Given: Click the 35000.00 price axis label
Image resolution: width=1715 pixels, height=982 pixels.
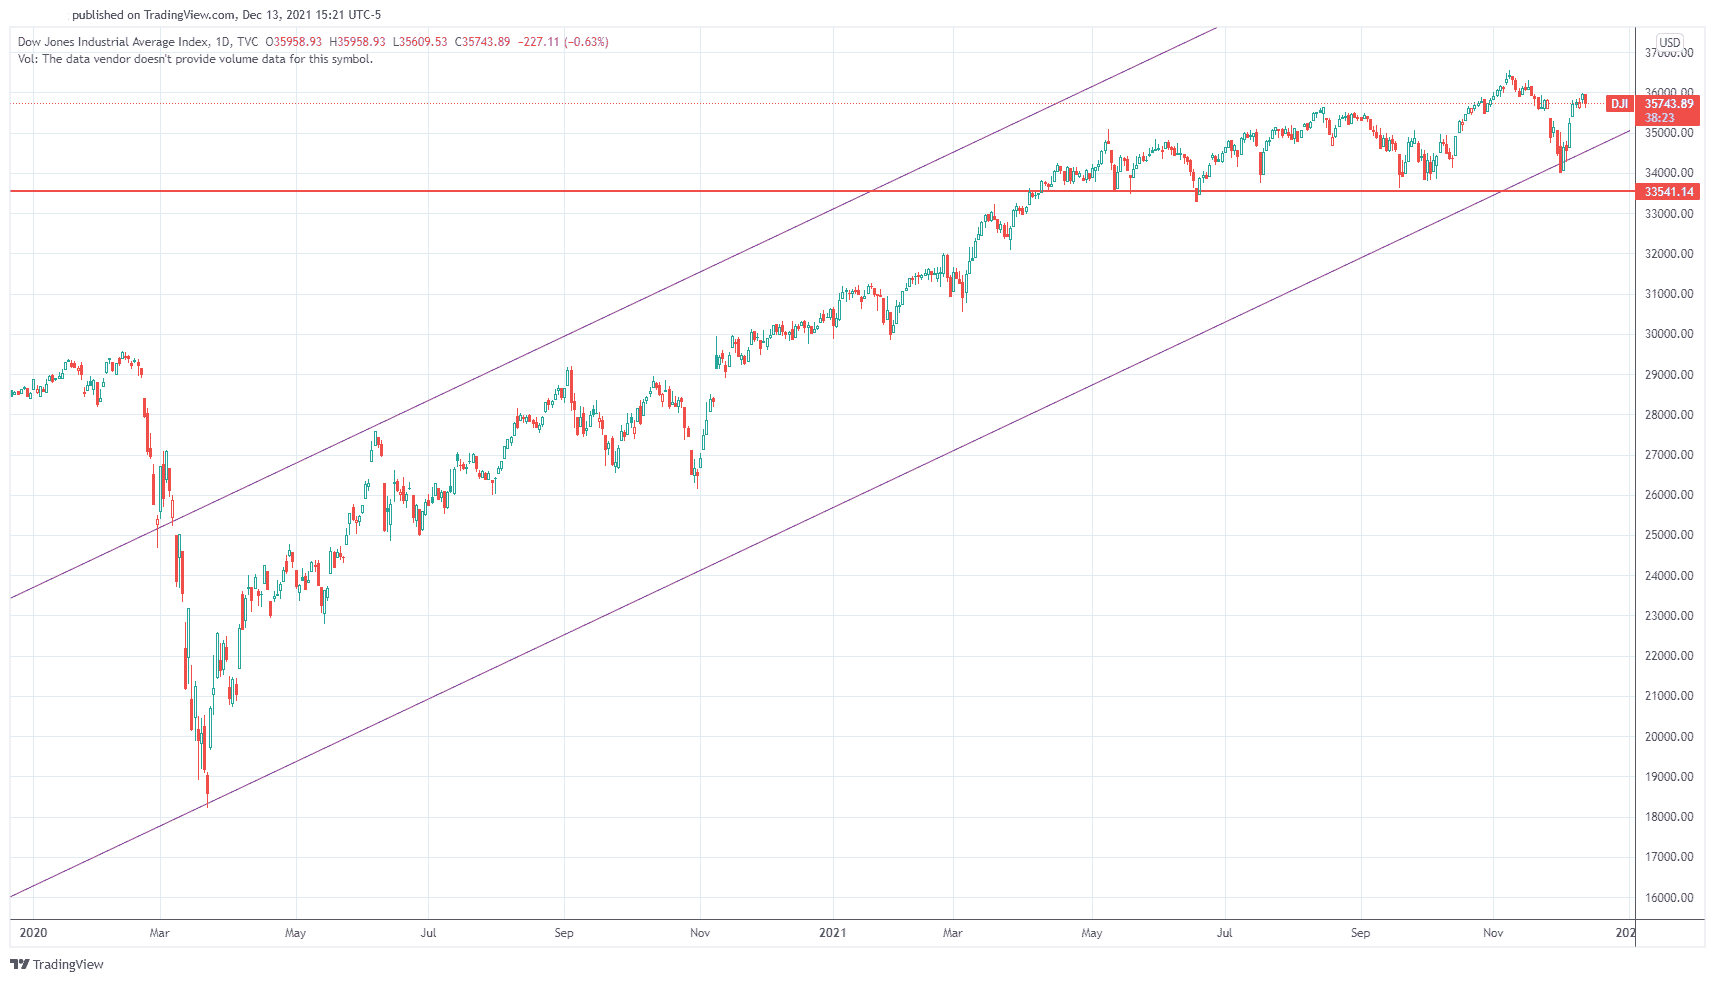Looking at the screenshot, I should (1669, 133).
